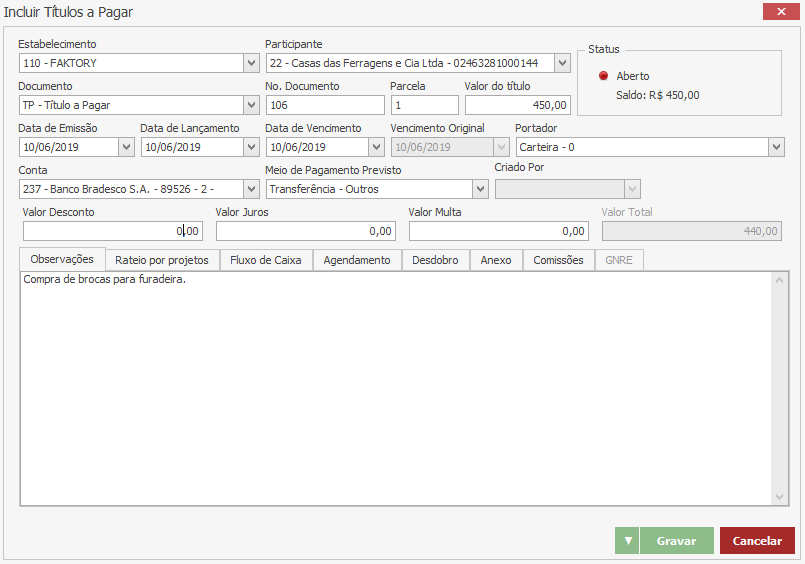
Task: Select the Agendamento tab
Action: coord(357,260)
